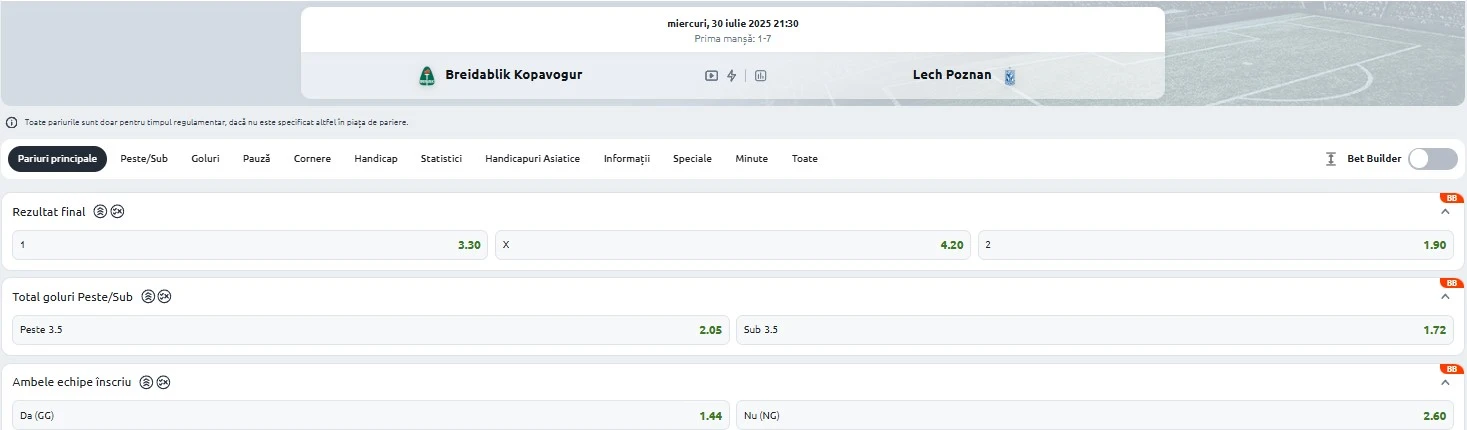Screen dimensions: 1467x430
Task: Click the orange BB badge on Total goluri Peste/Sub
Action: click(1450, 283)
